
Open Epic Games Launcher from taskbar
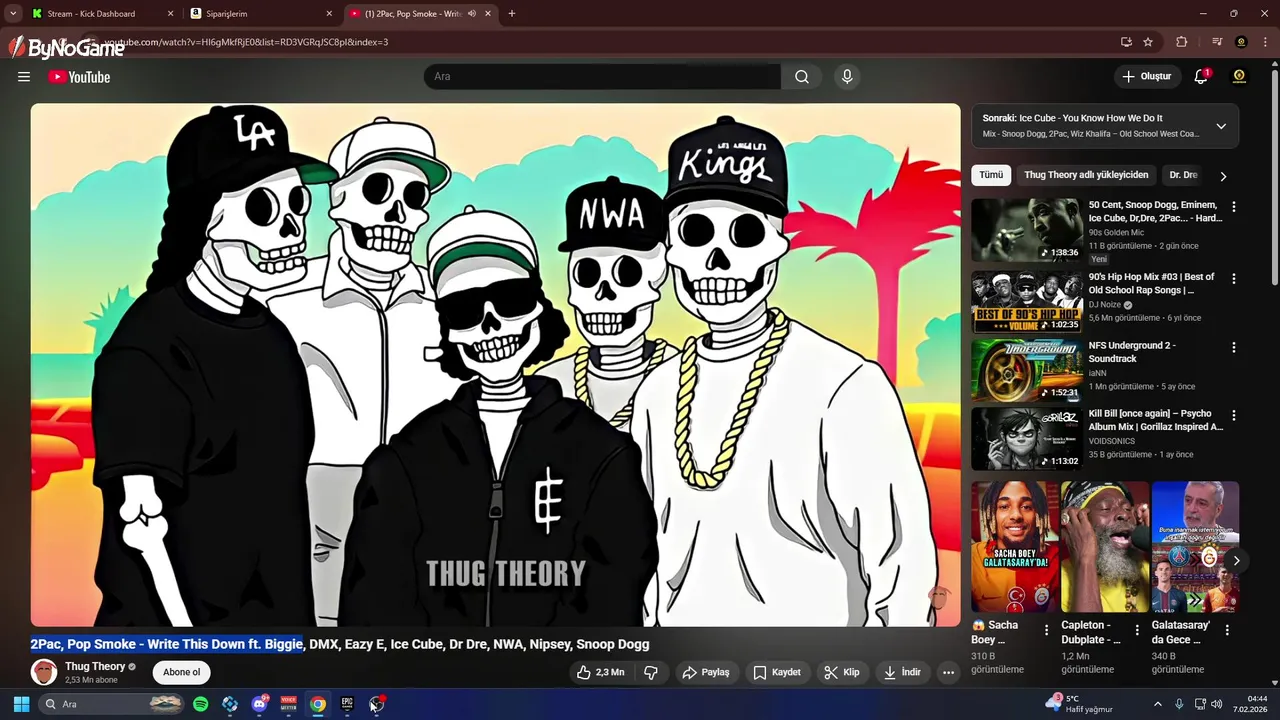tap(347, 704)
